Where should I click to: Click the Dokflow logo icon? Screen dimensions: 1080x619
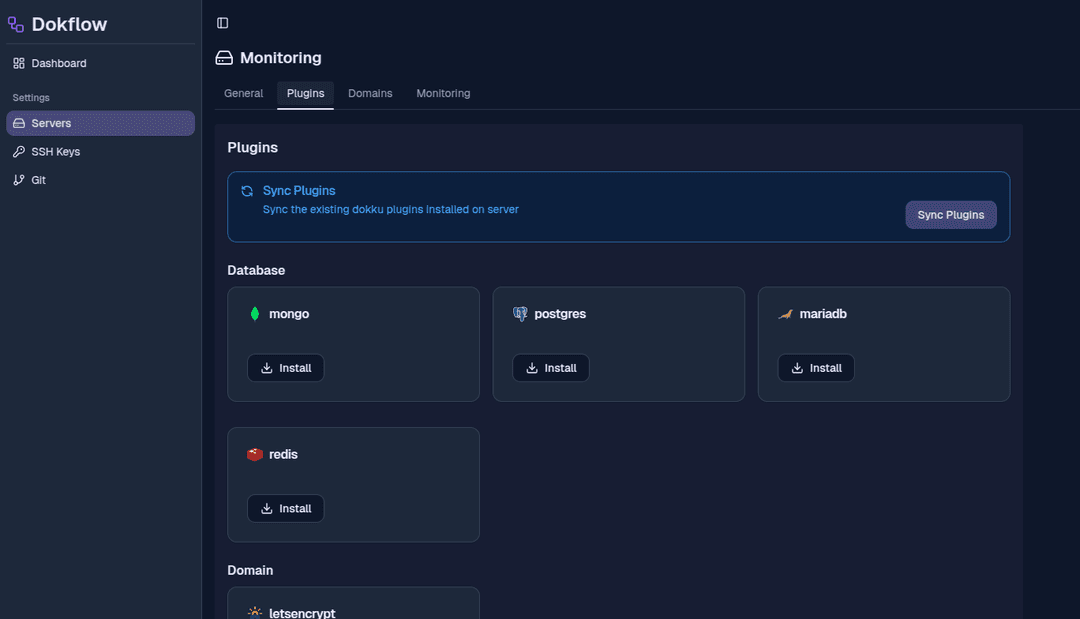pyautogui.click(x=16, y=25)
